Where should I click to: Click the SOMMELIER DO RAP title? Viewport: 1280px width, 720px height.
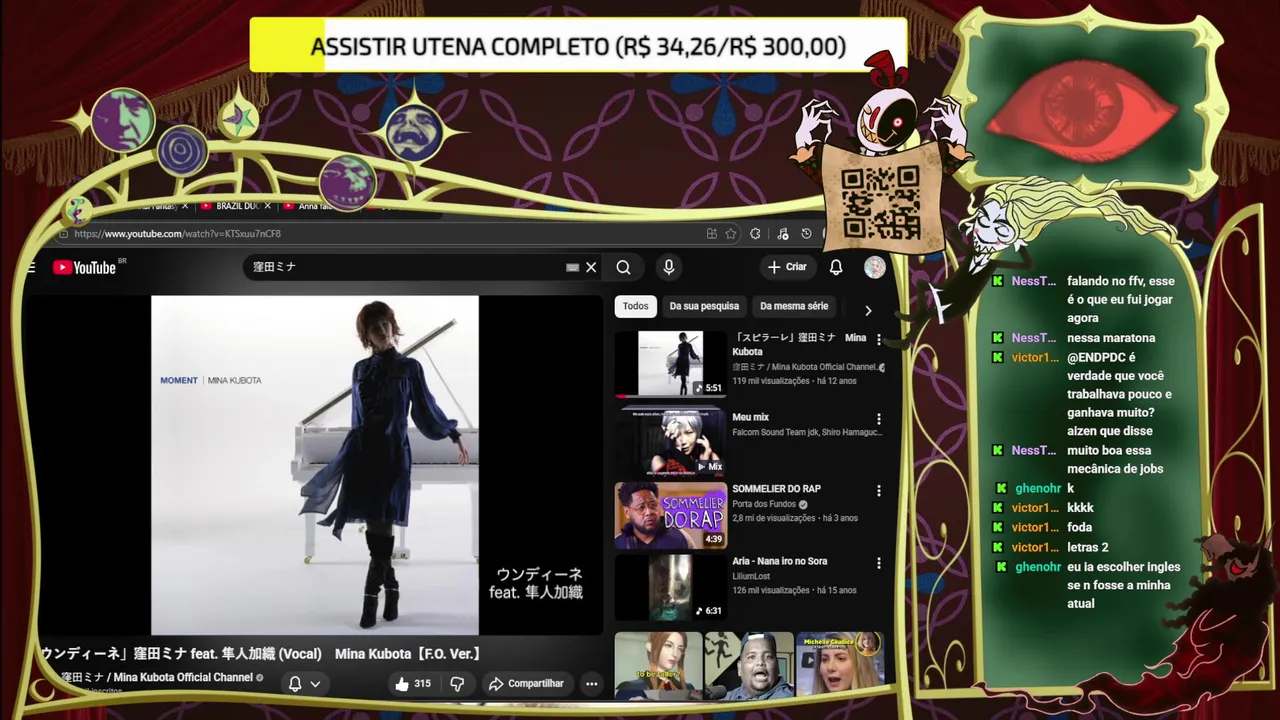pos(776,489)
